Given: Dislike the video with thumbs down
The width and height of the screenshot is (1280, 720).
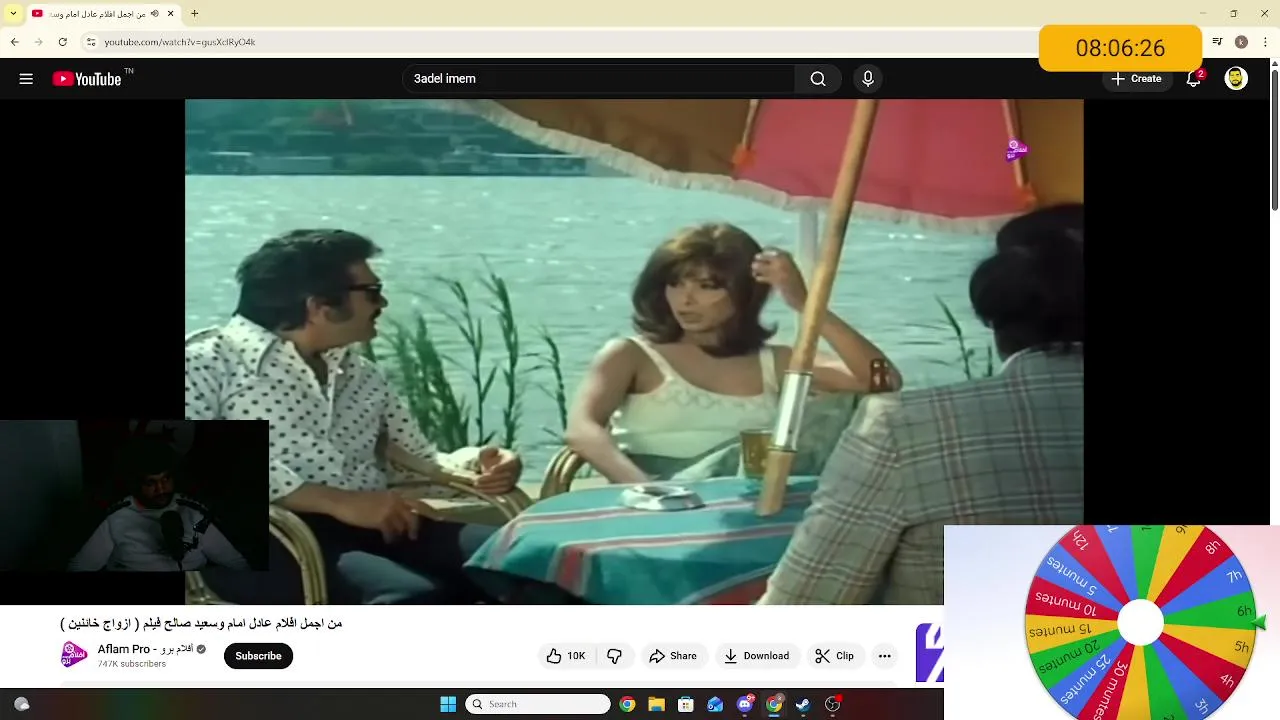Looking at the screenshot, I should [x=614, y=656].
